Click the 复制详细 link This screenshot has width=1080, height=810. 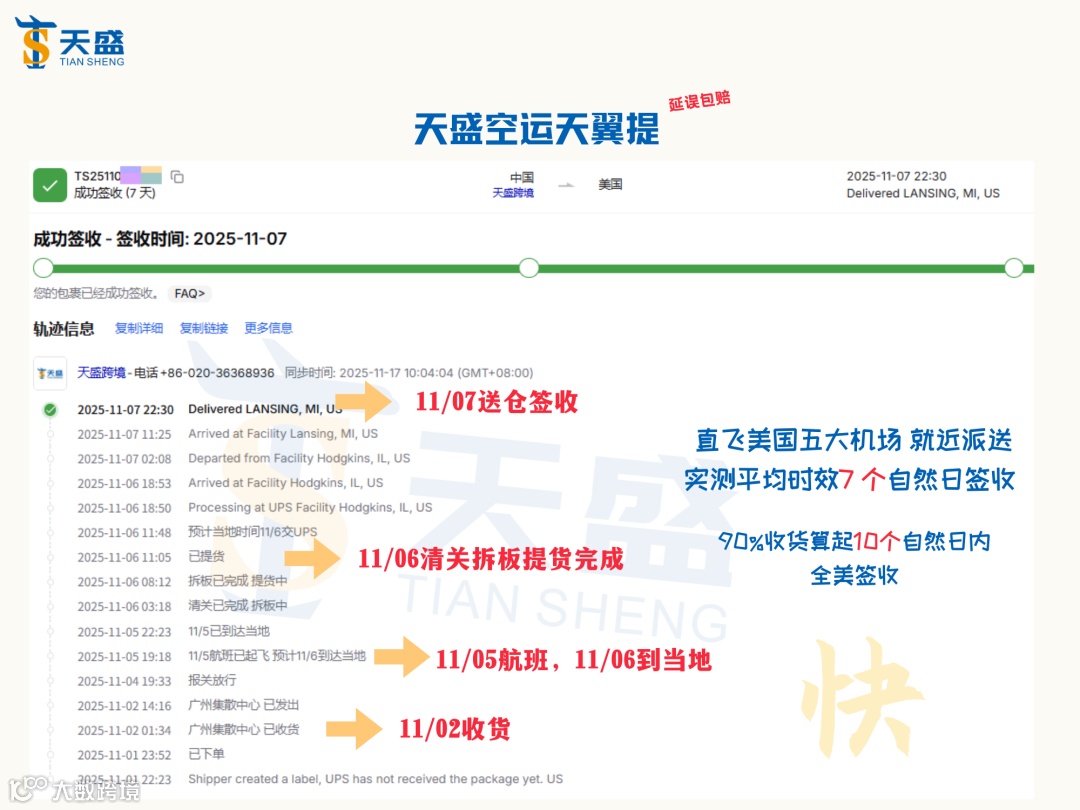click(x=138, y=328)
